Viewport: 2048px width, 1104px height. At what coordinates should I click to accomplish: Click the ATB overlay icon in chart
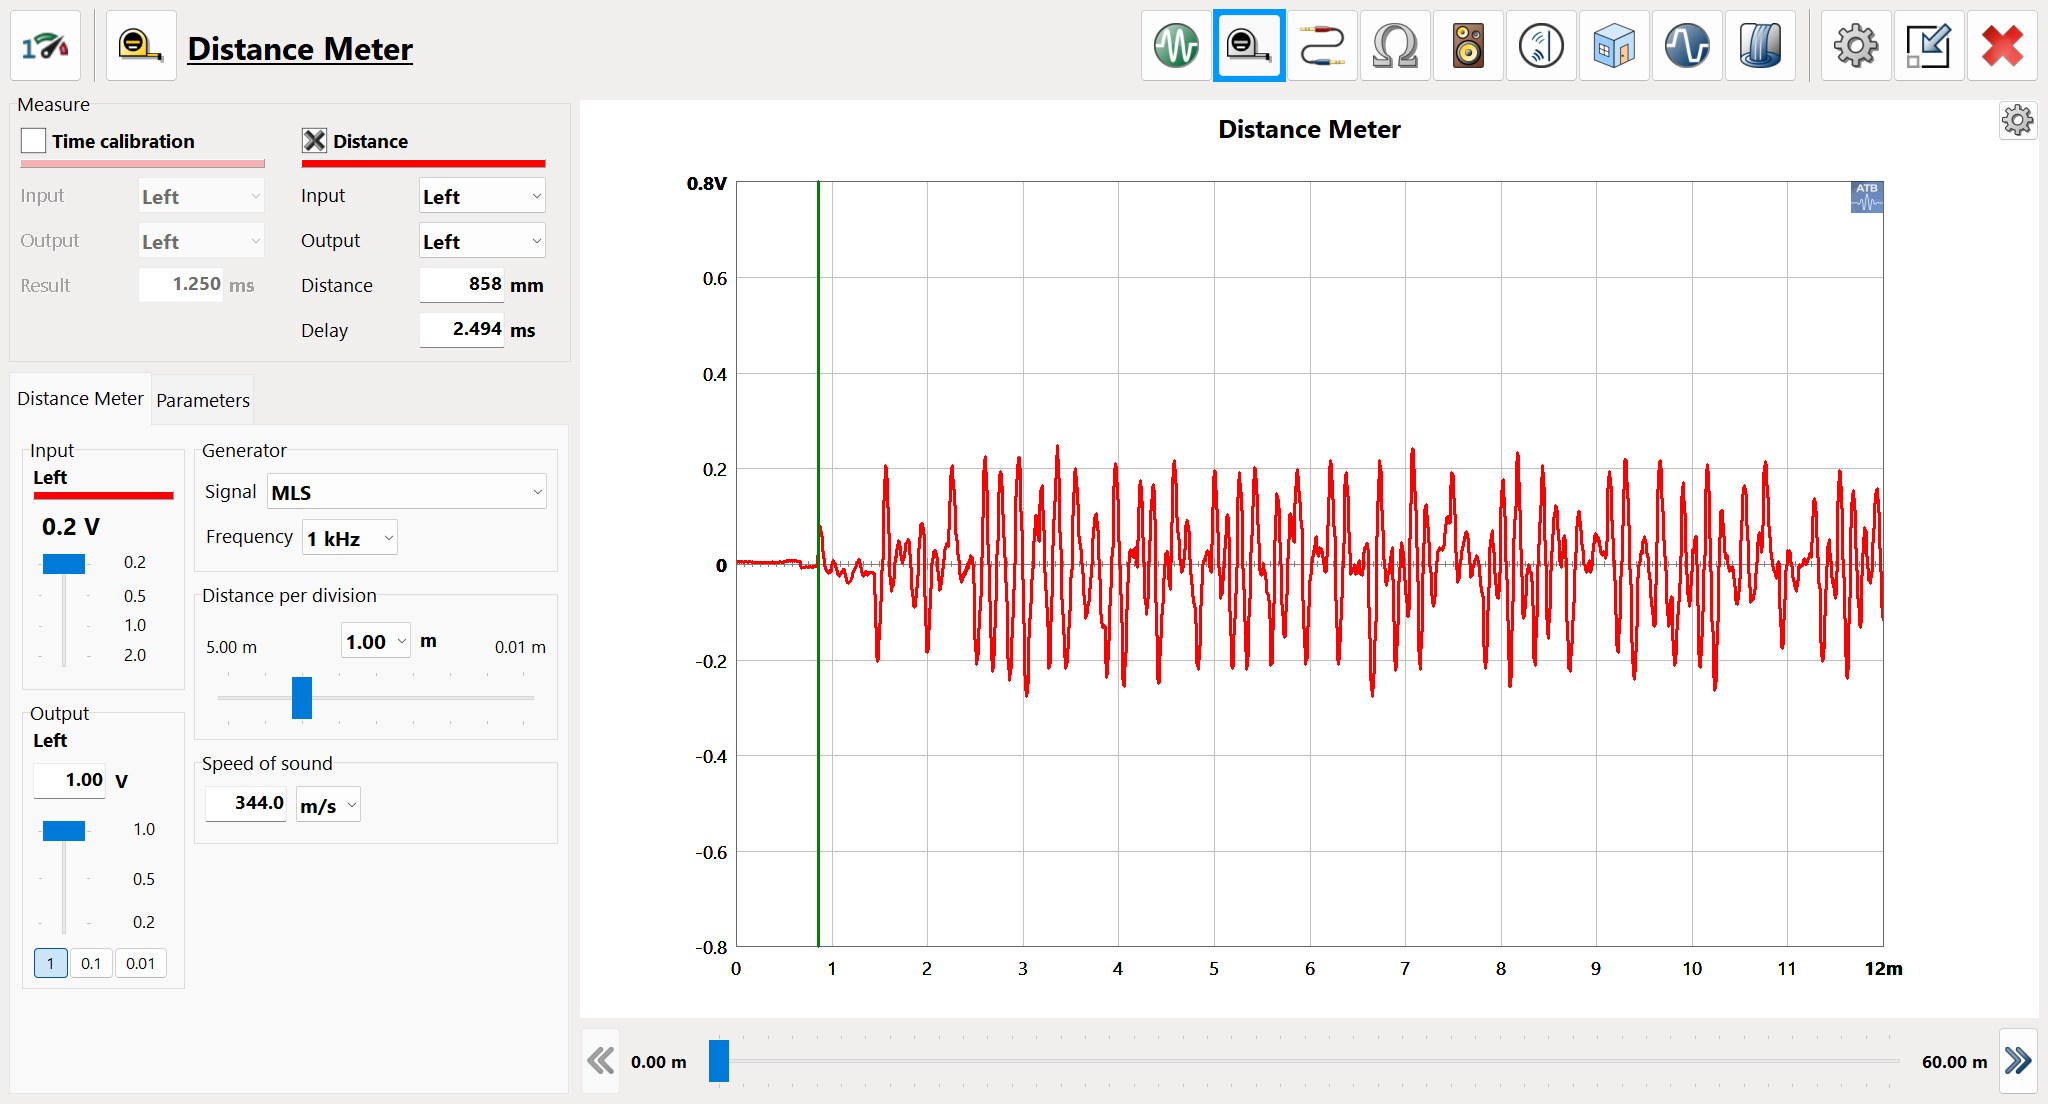coord(1867,197)
